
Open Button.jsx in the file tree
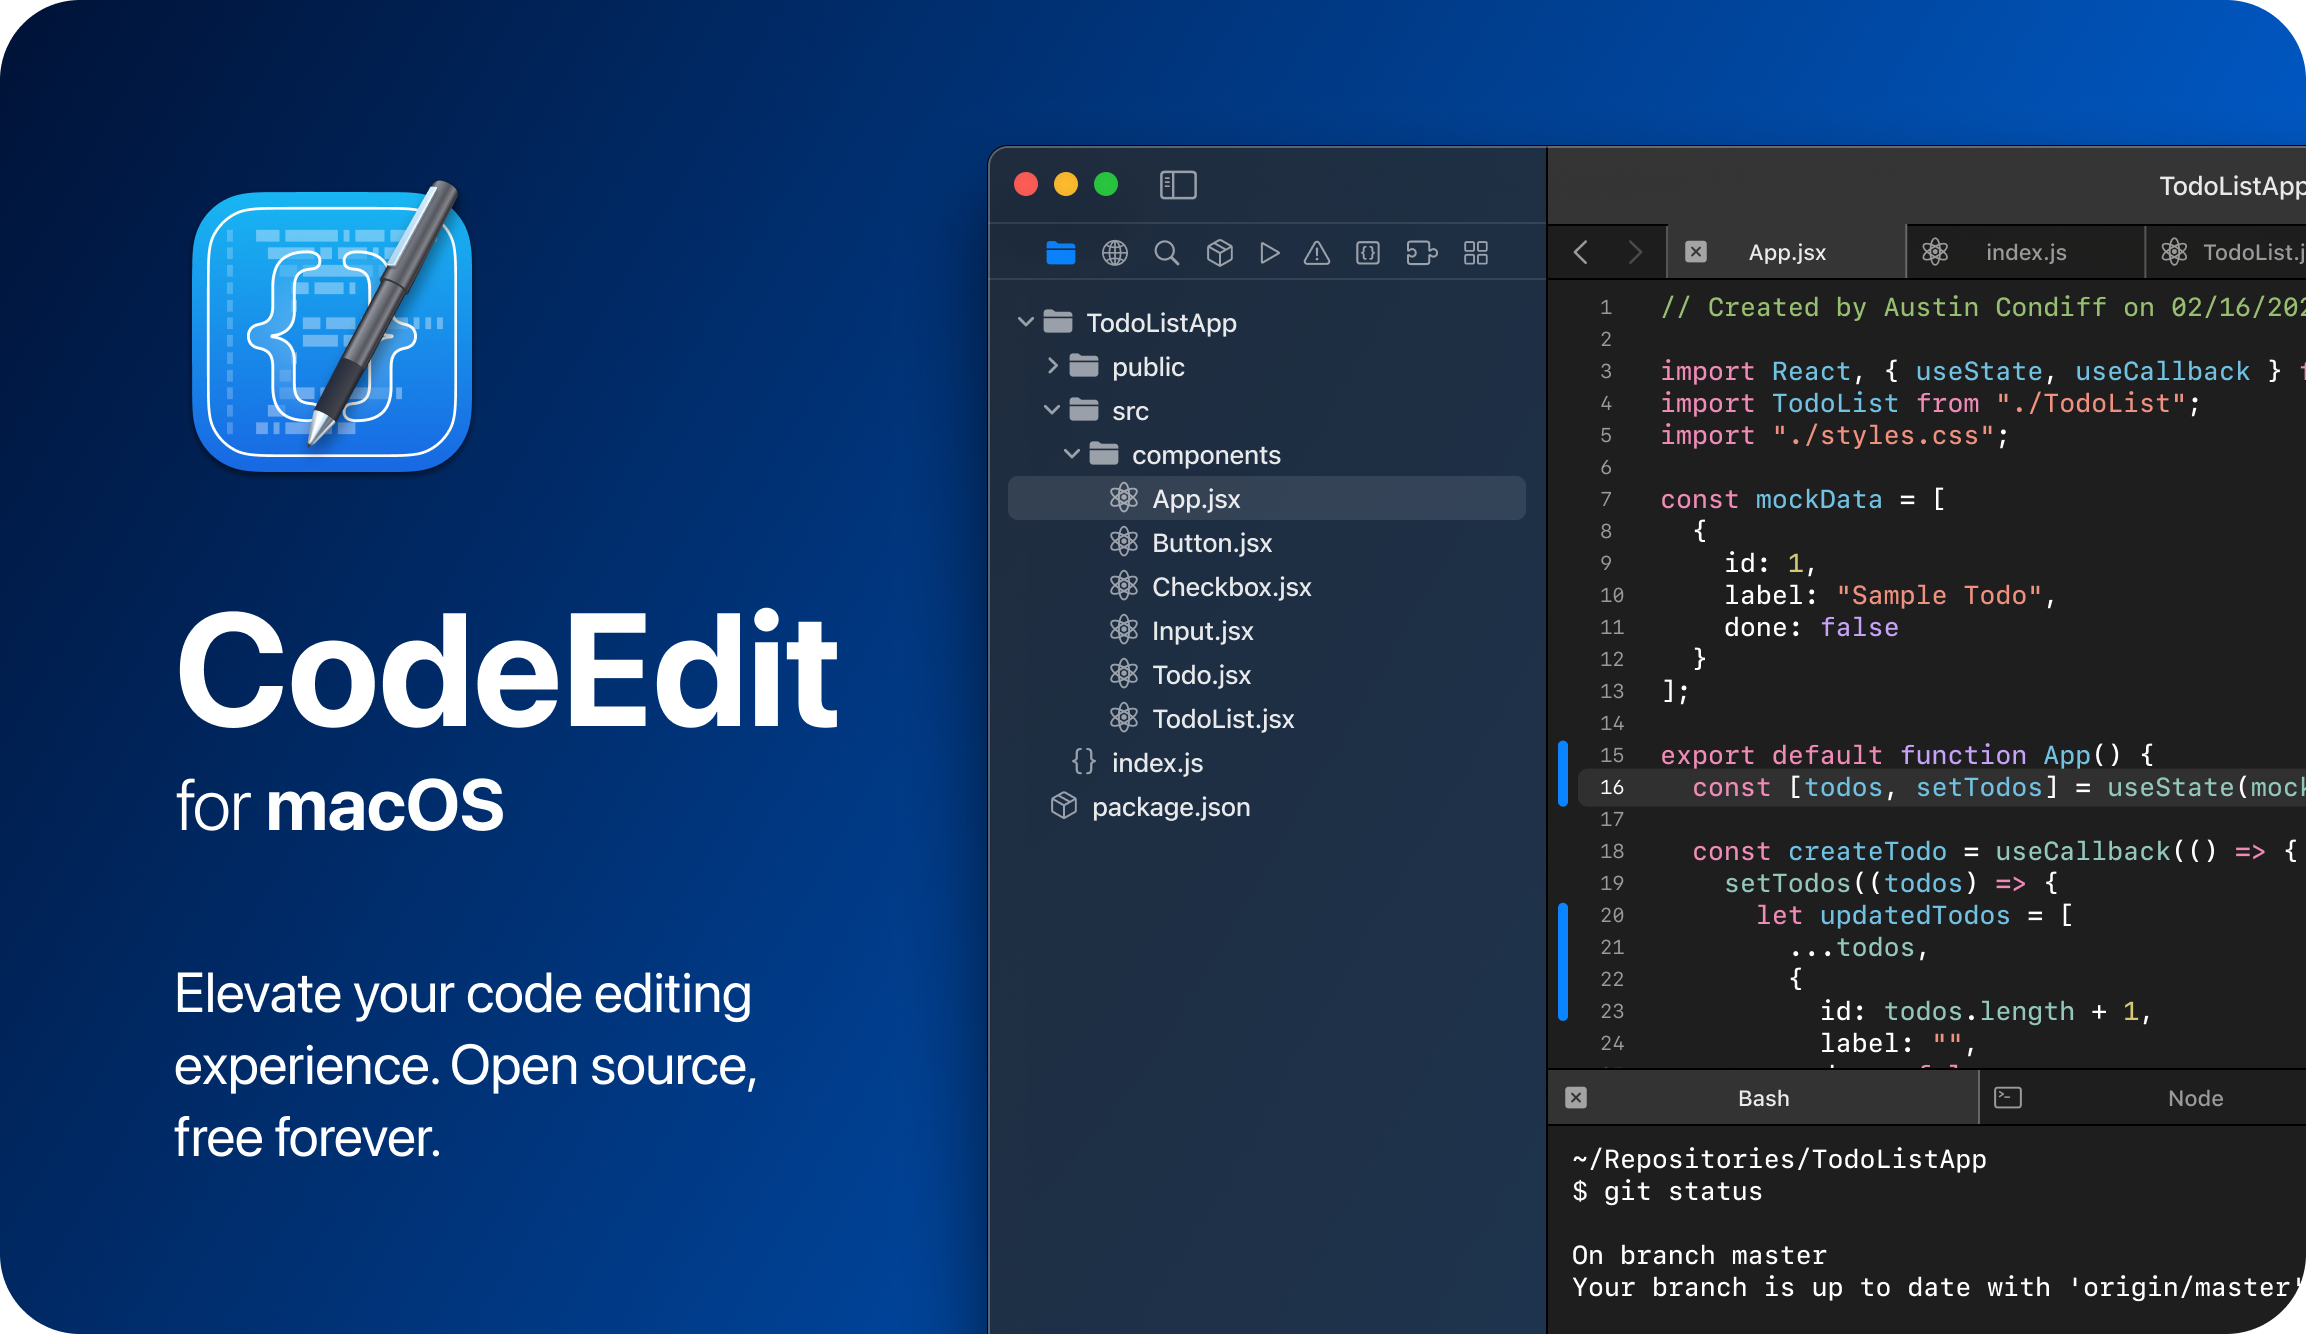click(x=1267, y=542)
